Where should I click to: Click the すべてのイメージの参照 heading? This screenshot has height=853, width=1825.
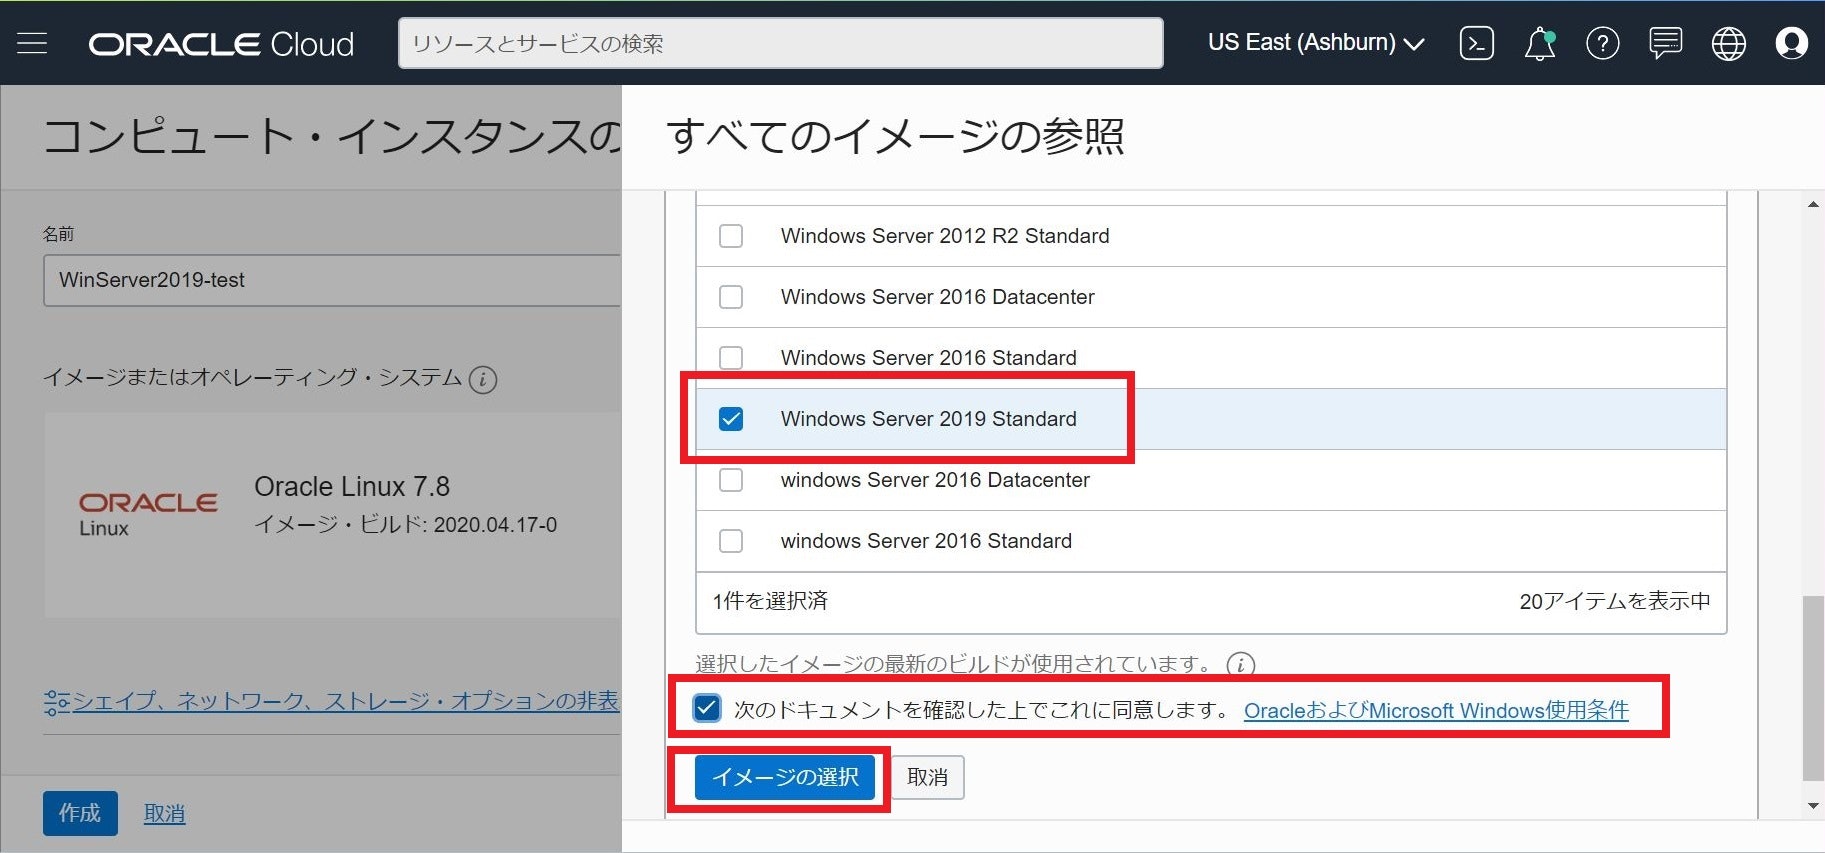895,137
